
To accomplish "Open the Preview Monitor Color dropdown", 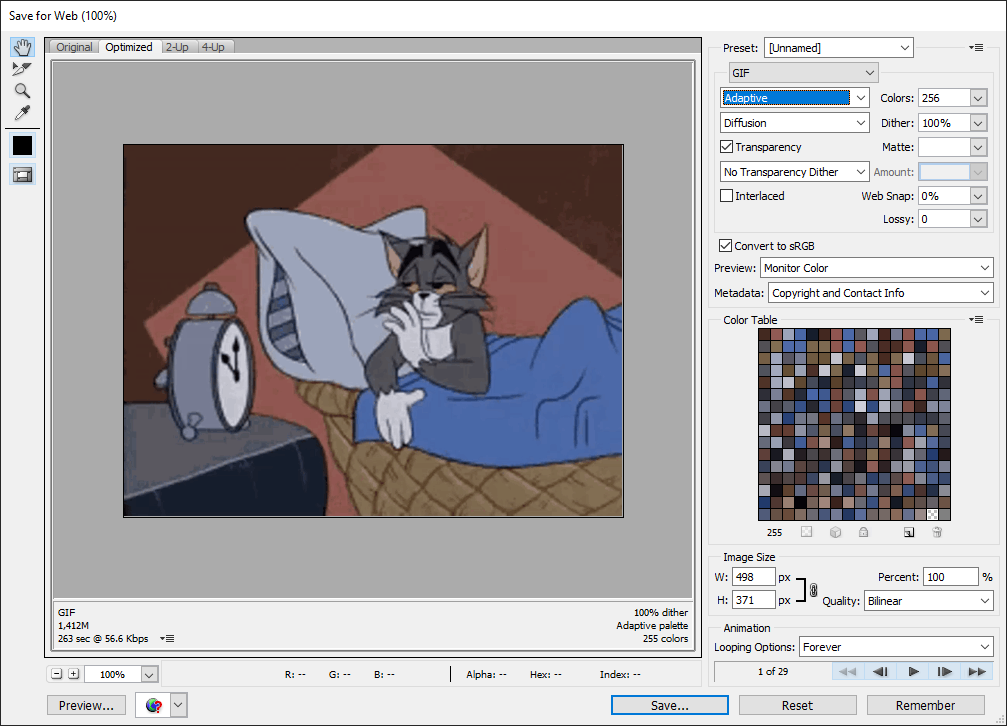I will point(877,268).
